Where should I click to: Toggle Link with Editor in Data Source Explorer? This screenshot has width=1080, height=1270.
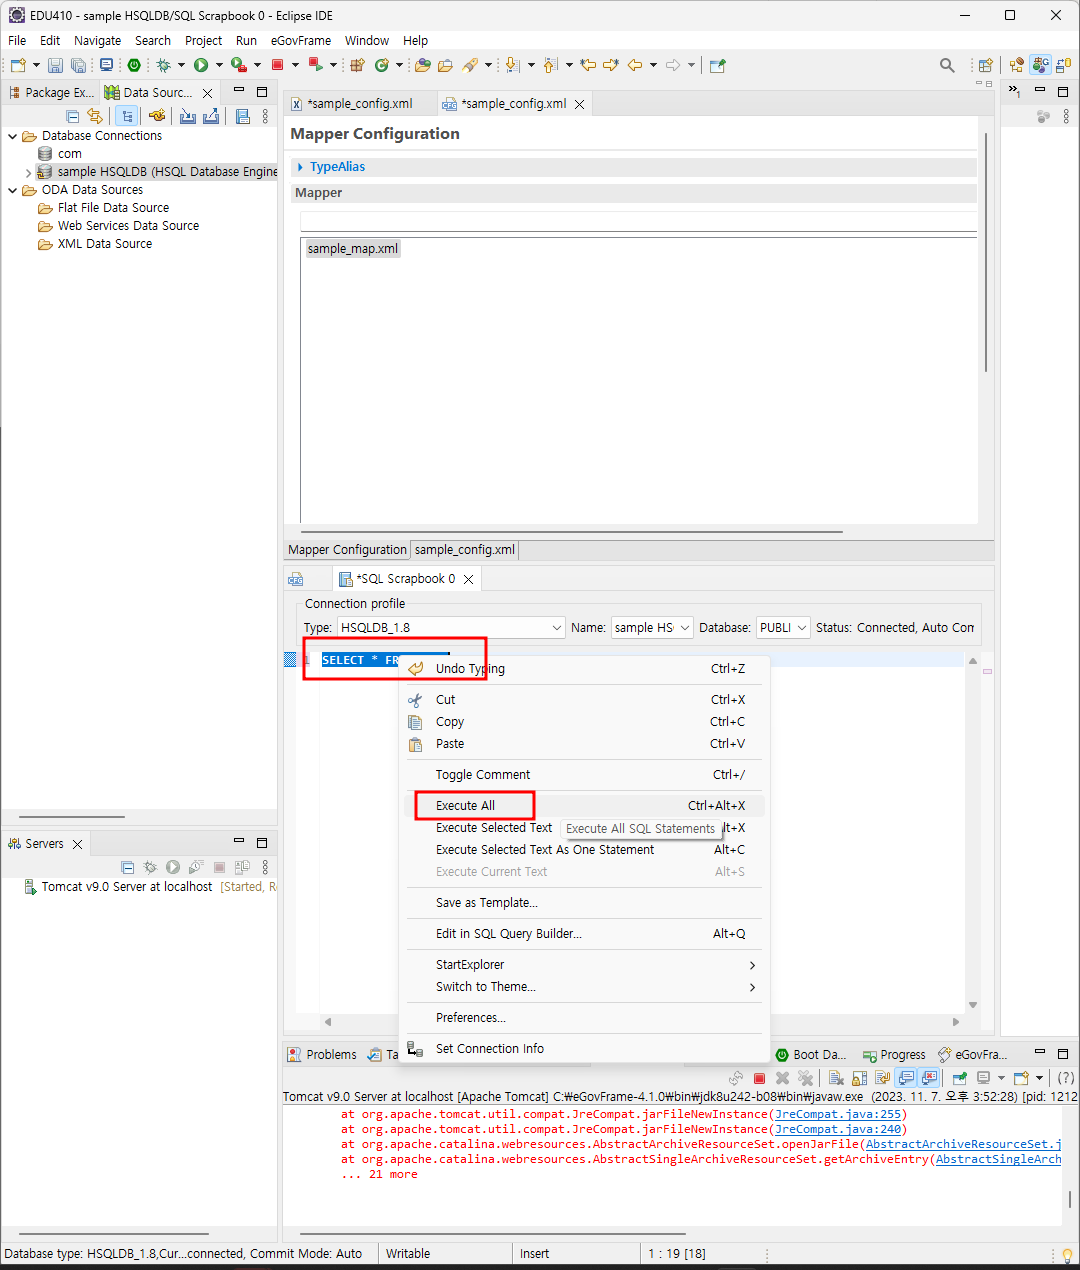(95, 116)
